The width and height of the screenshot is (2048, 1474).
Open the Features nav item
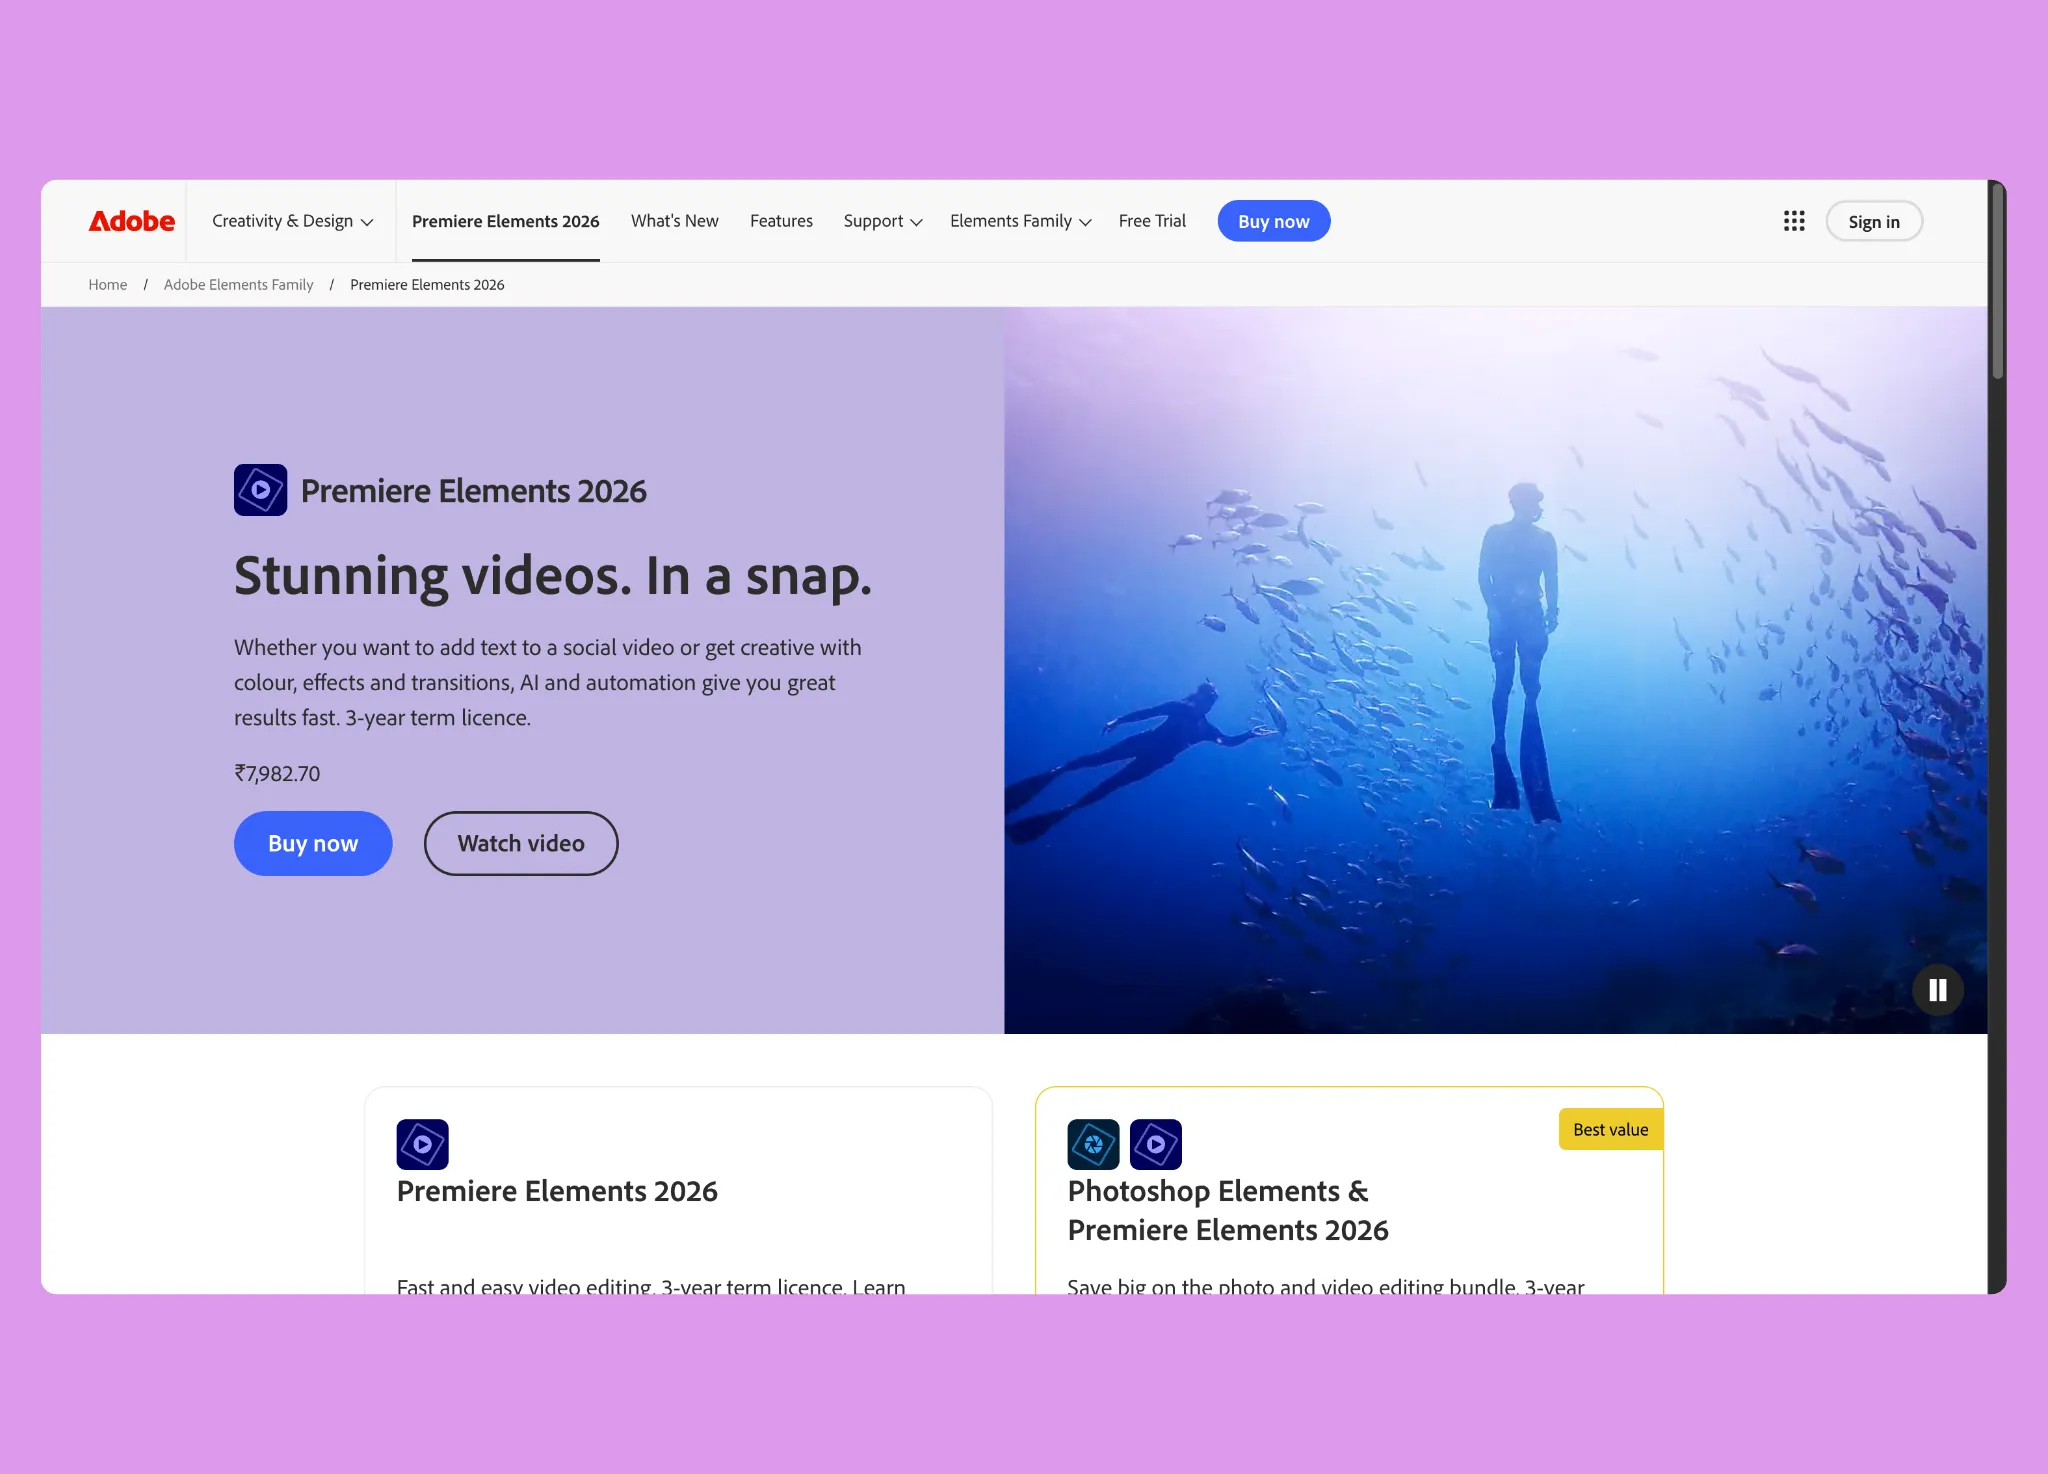[781, 221]
